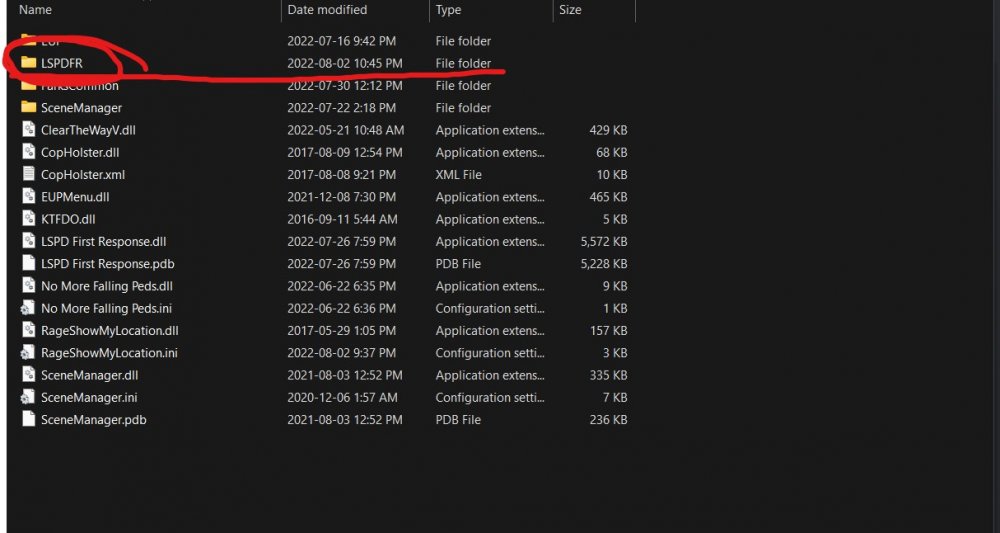Click the CopHolster.xml file icon

[x=29, y=174]
